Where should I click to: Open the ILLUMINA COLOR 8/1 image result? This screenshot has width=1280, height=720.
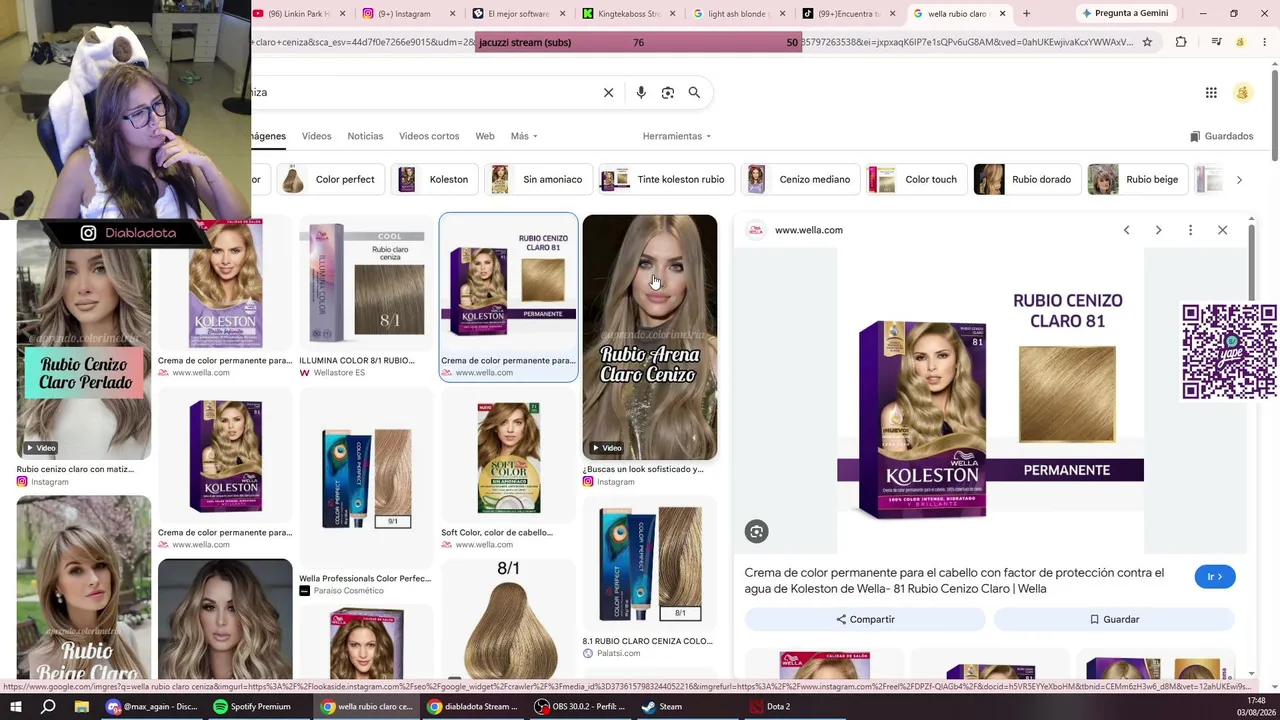(366, 284)
